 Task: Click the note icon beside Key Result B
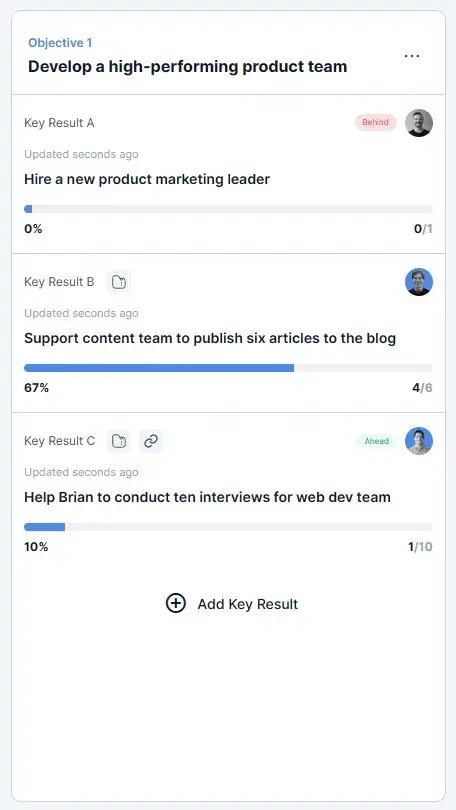tap(119, 282)
